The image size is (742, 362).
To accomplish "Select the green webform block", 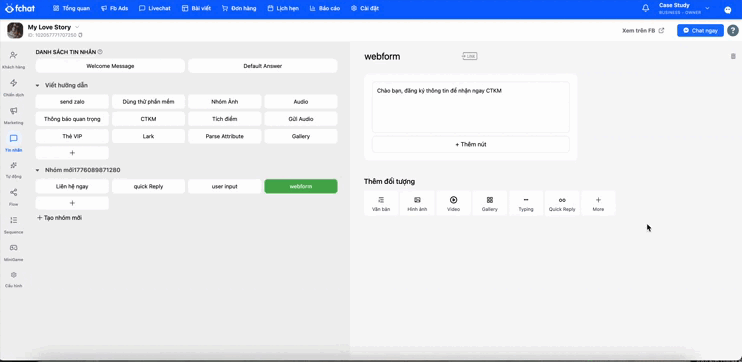I will (301, 186).
